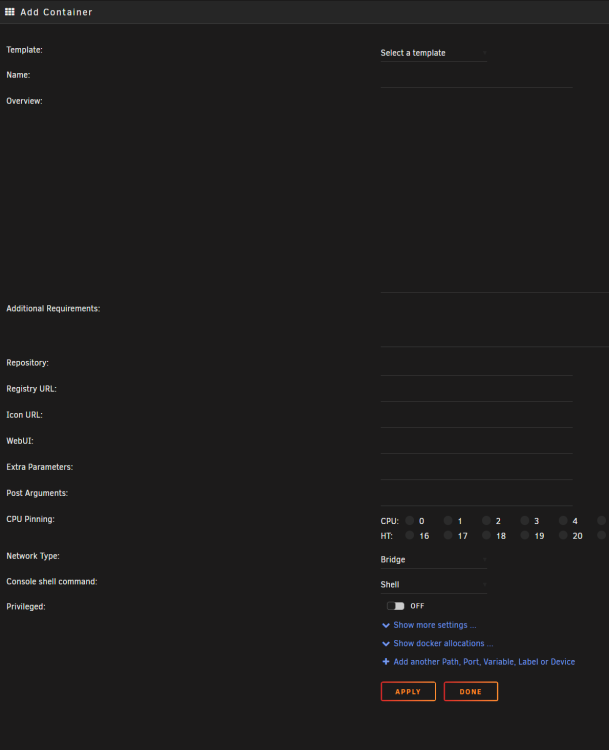Expand Show docker allocations
Image resolution: width=609 pixels, height=750 pixels.
[443, 643]
